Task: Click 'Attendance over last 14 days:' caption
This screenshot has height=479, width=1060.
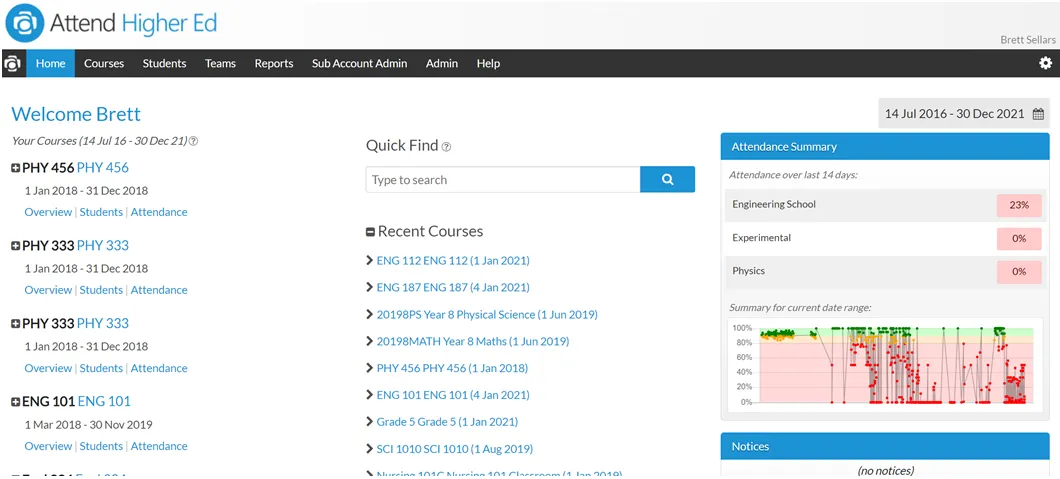Action: point(793,175)
